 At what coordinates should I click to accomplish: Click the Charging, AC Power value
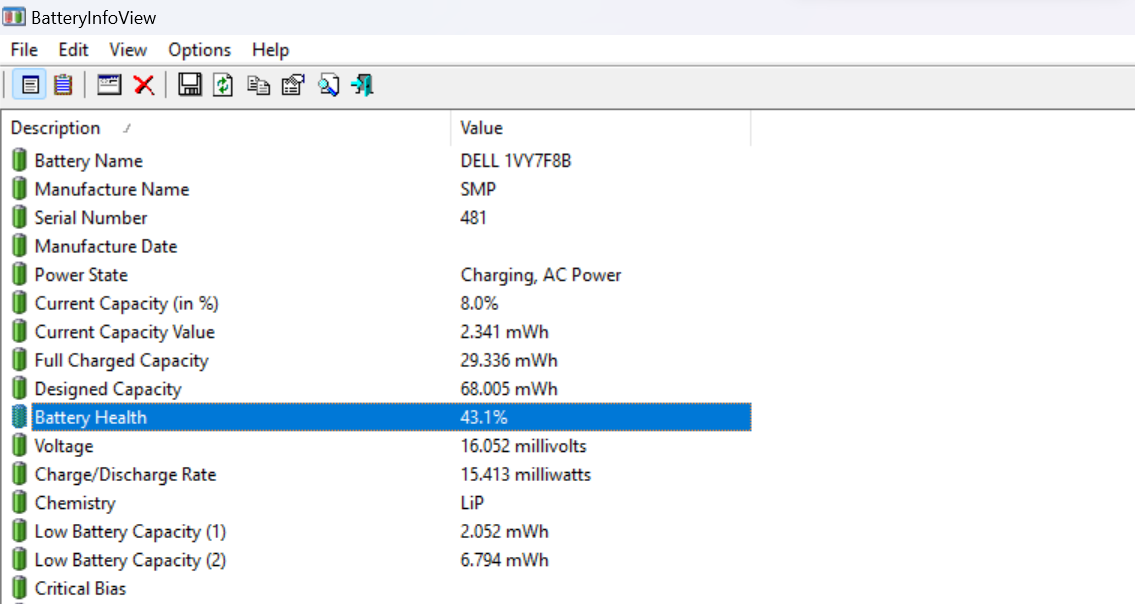click(541, 275)
